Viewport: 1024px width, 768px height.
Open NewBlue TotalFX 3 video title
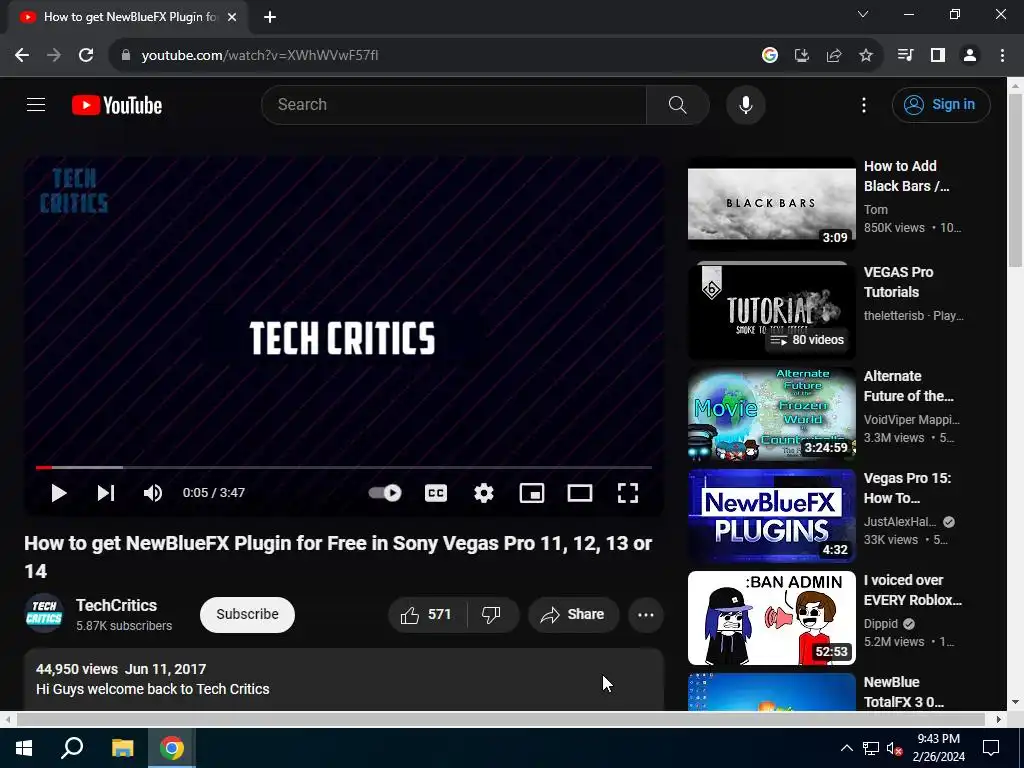904,692
